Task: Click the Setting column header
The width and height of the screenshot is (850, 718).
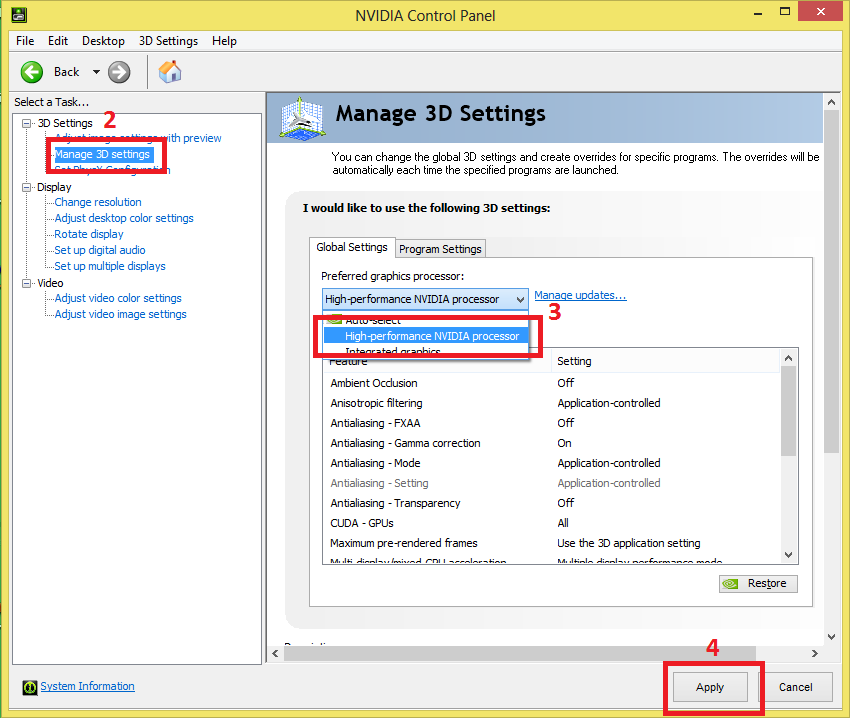Action: pyautogui.click(x=666, y=361)
